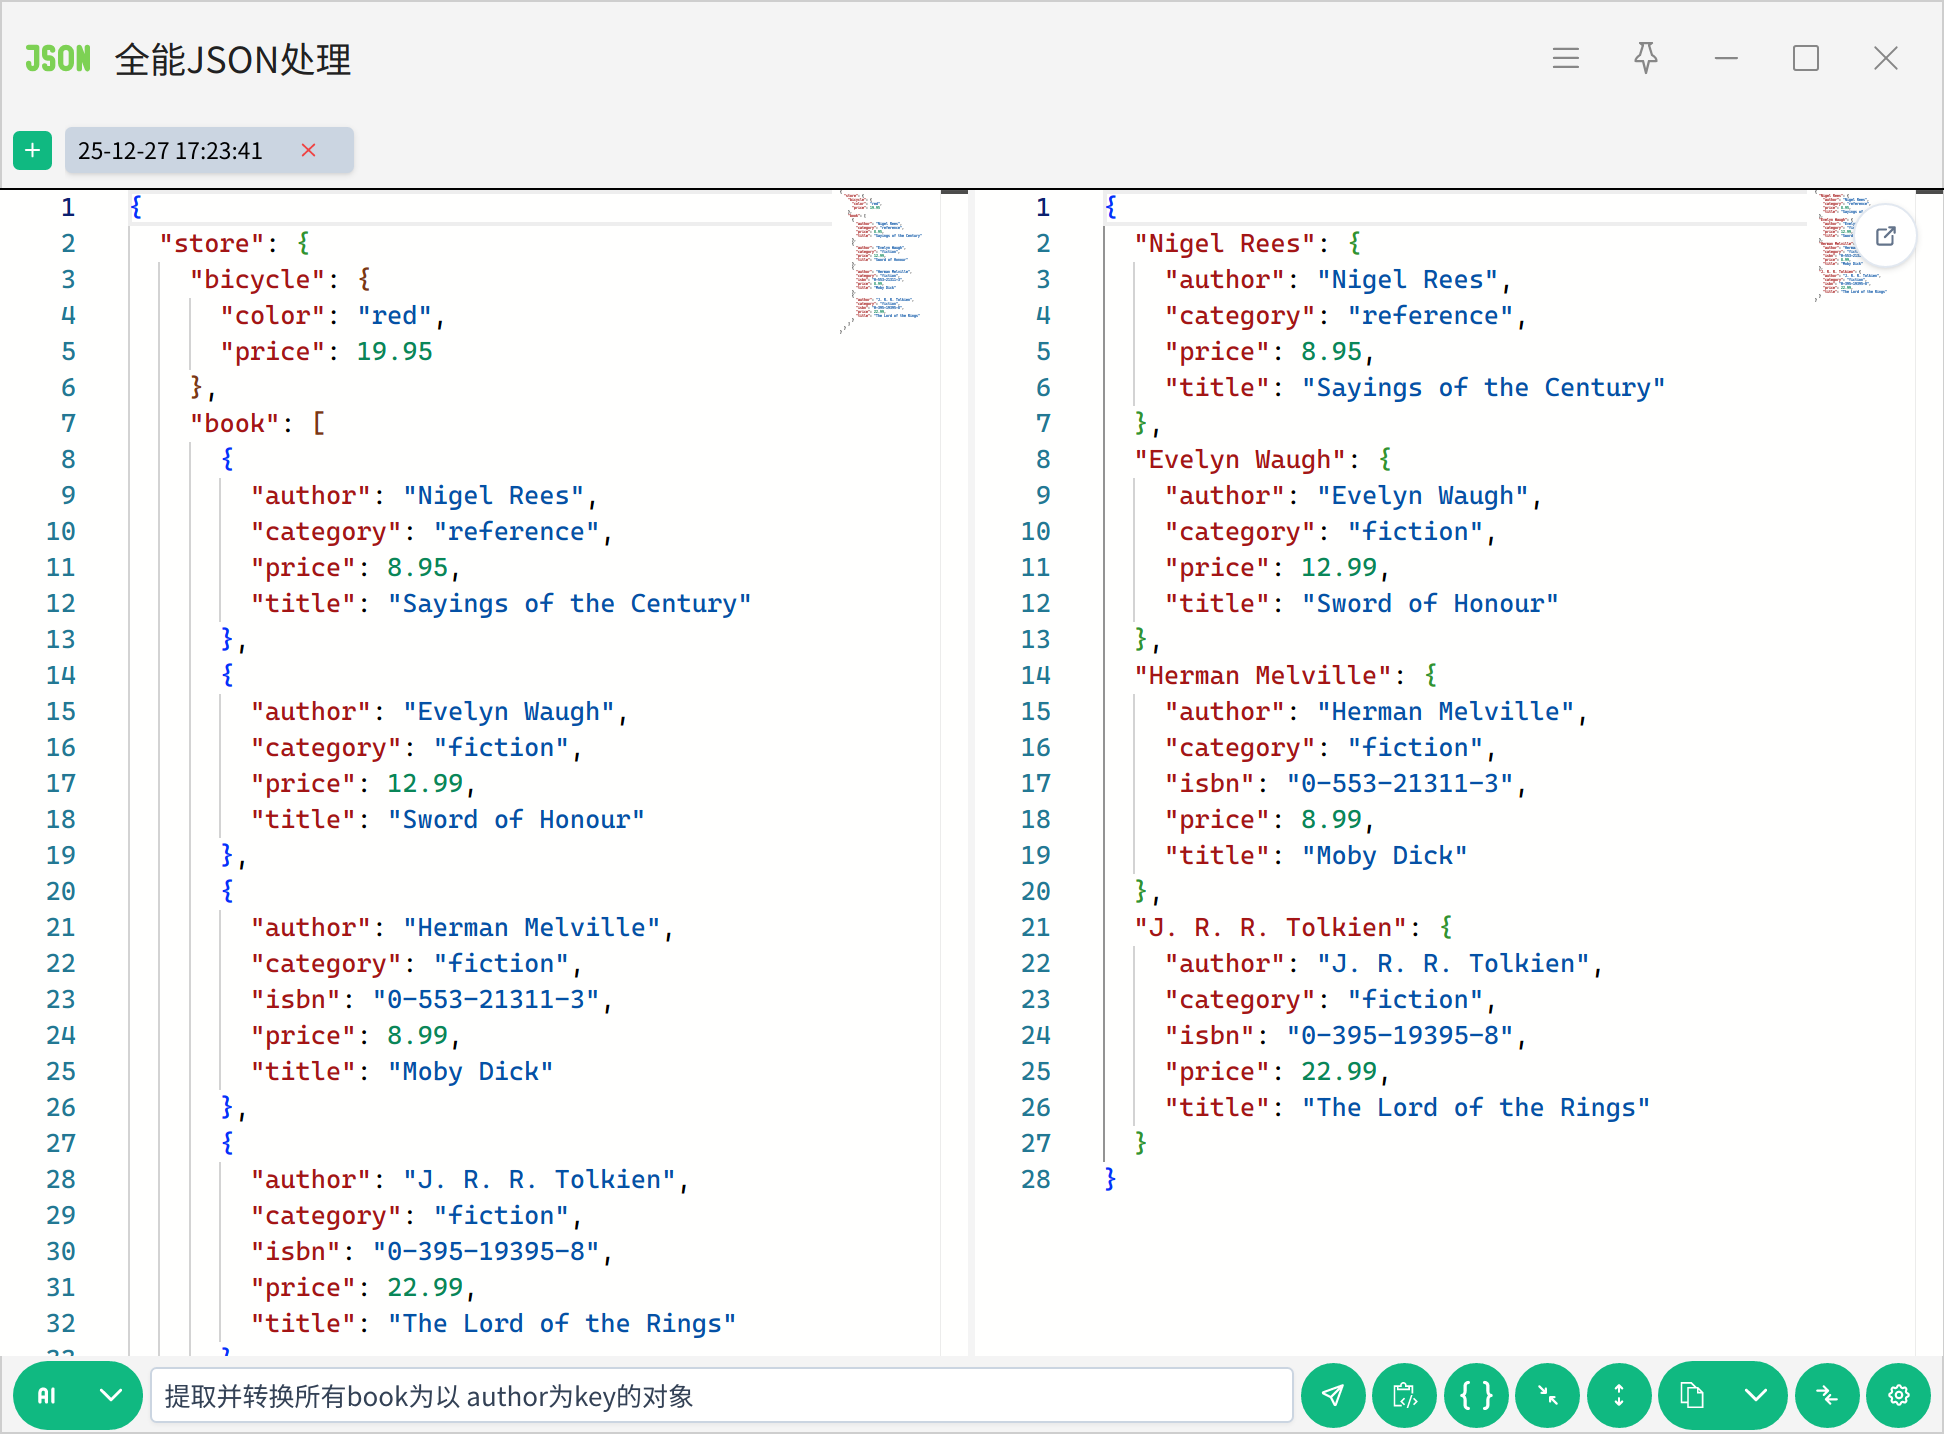Click the curly braces format icon
Viewport: 1944px width, 1434px height.
point(1476,1395)
